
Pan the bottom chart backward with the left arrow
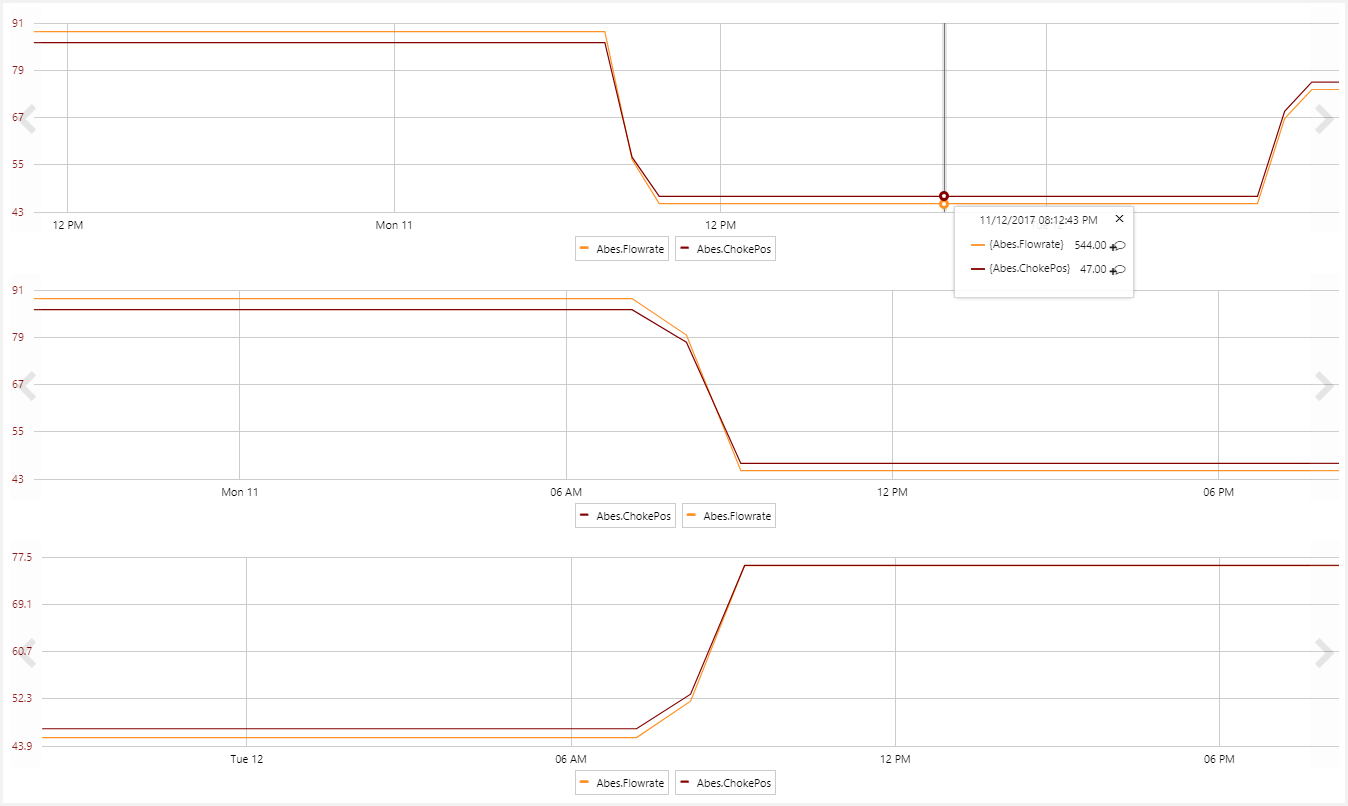[28, 653]
